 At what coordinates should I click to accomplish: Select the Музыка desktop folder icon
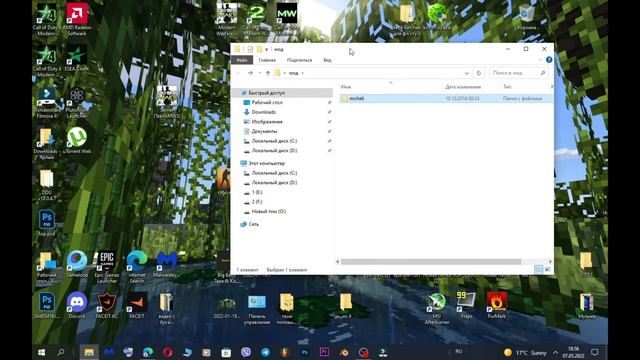click(x=587, y=306)
